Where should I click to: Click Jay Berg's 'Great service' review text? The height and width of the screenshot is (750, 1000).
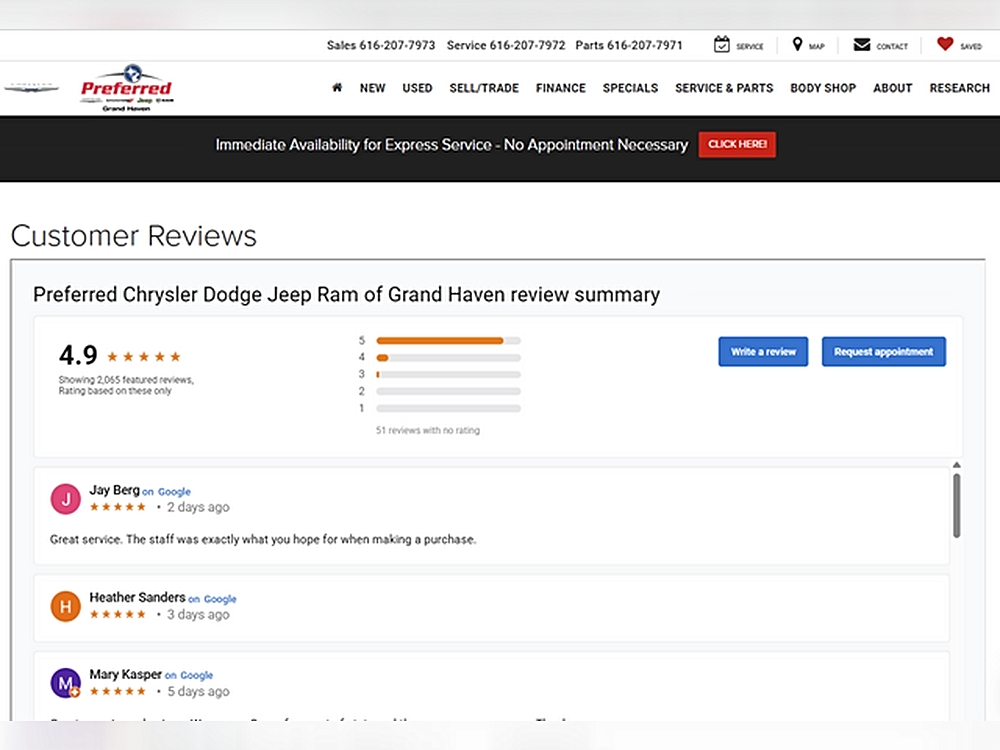click(x=263, y=540)
